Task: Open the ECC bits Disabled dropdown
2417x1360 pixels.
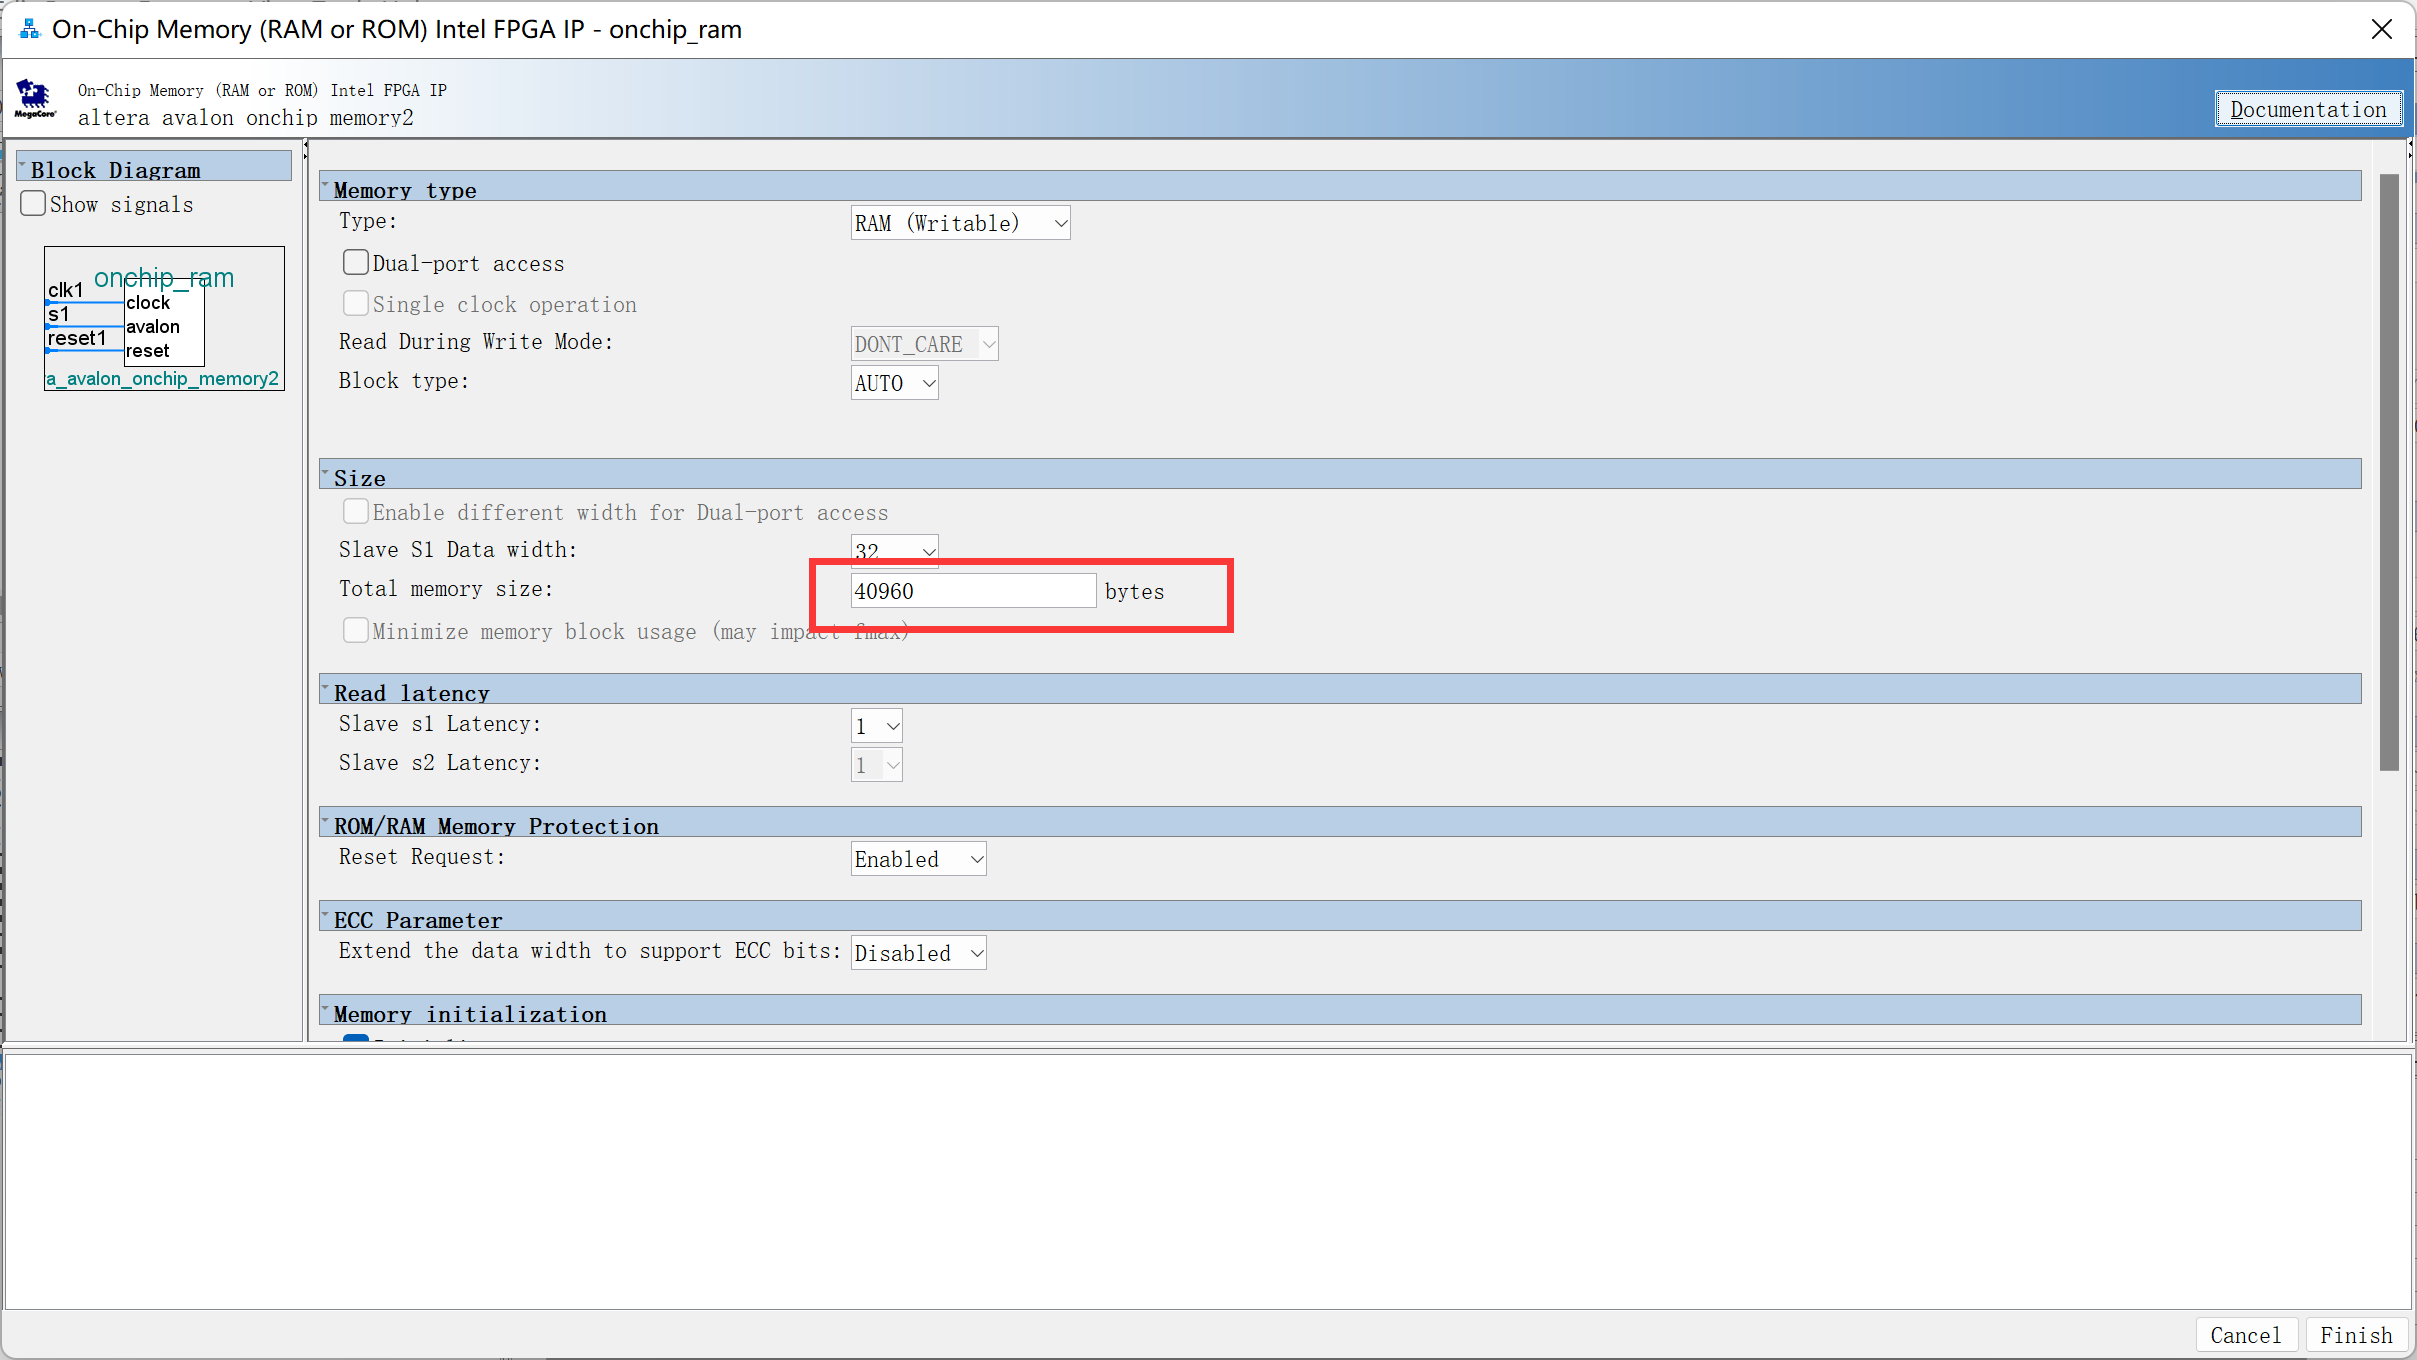Action: [x=917, y=953]
